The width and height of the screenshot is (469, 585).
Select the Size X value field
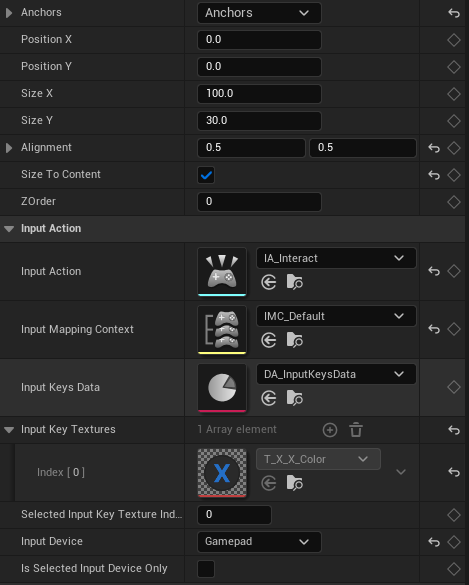click(259, 94)
